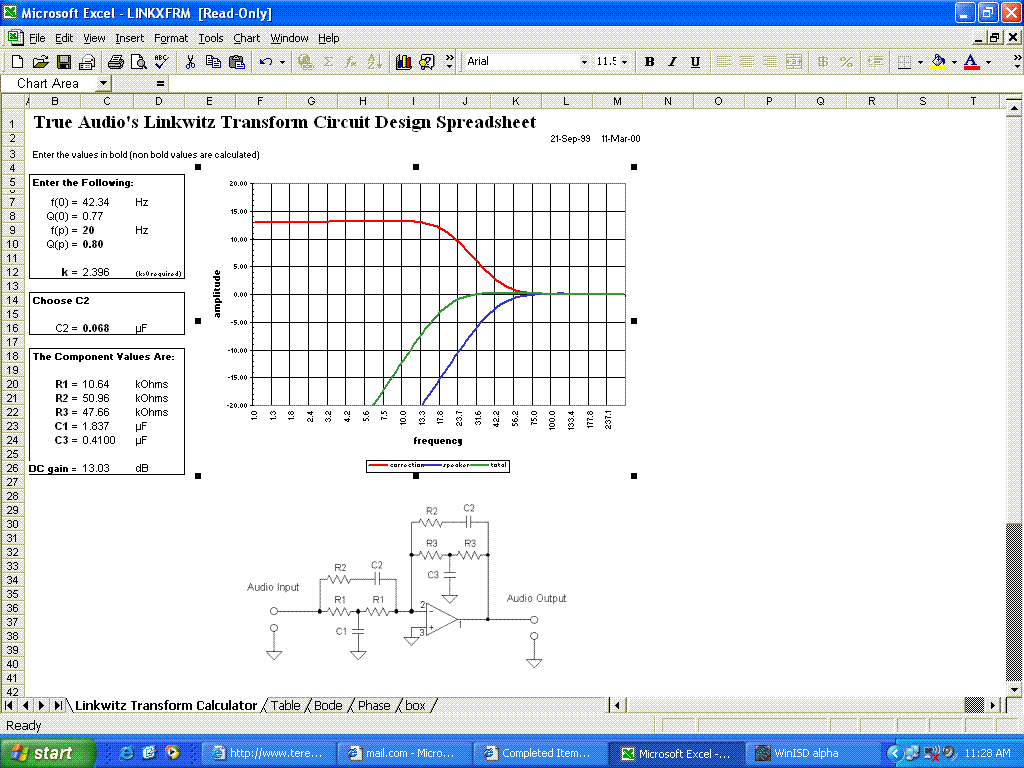Expand more Standard toolbar buttons chevron
The width and height of the screenshot is (1024, 768).
(x=449, y=61)
